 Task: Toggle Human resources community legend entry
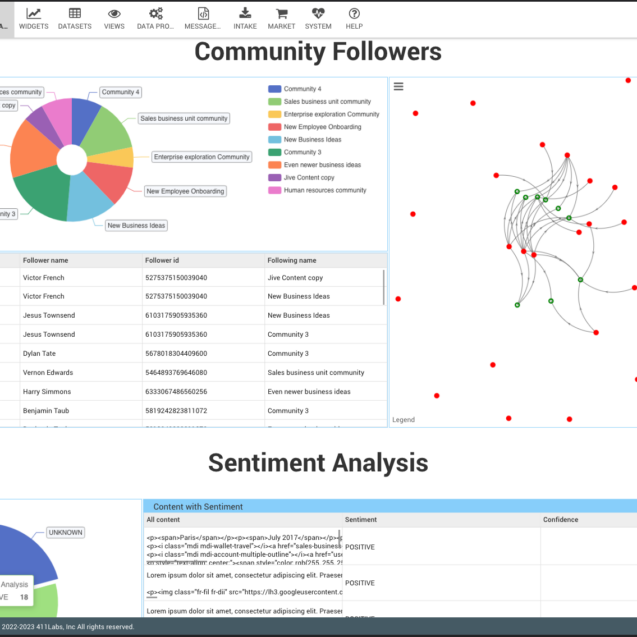point(317,190)
